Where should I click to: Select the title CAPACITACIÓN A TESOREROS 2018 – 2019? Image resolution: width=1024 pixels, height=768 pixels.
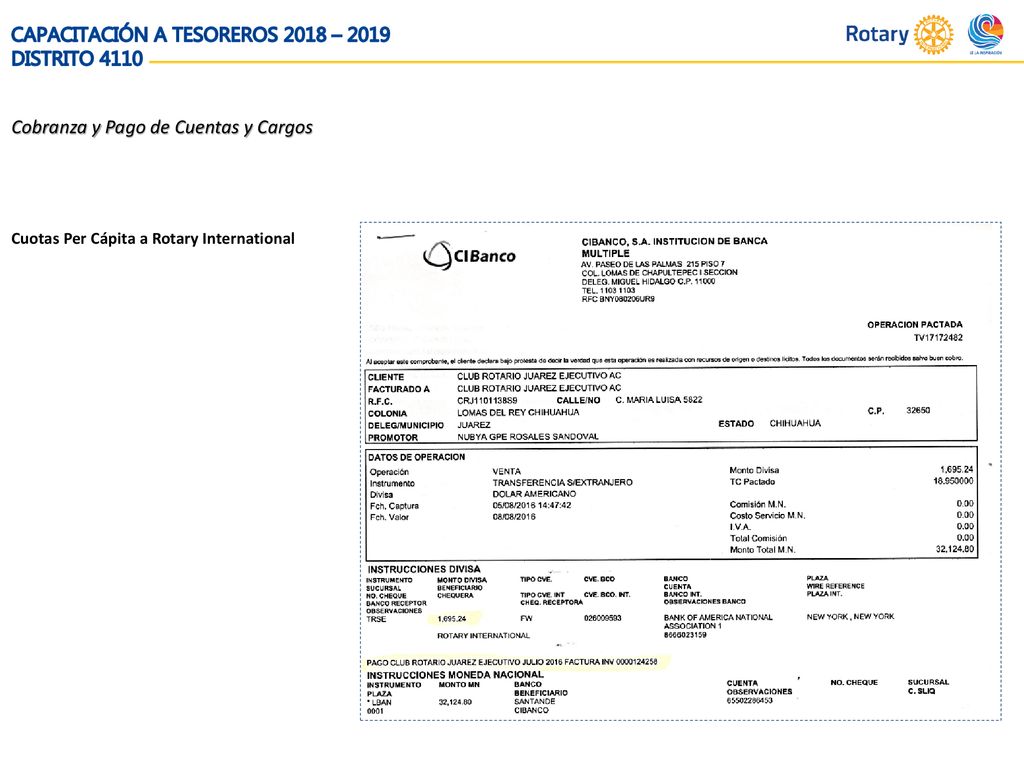[x=200, y=34]
